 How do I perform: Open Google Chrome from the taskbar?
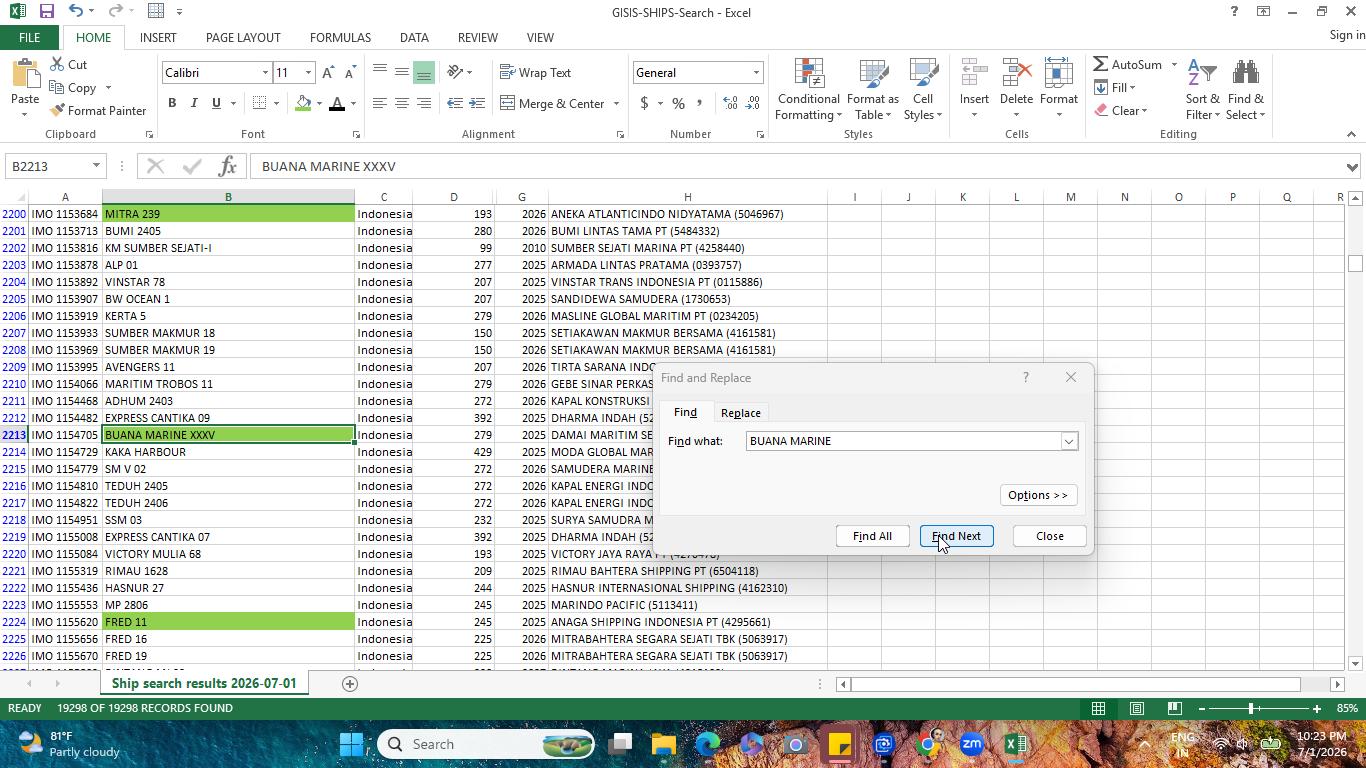click(x=928, y=744)
